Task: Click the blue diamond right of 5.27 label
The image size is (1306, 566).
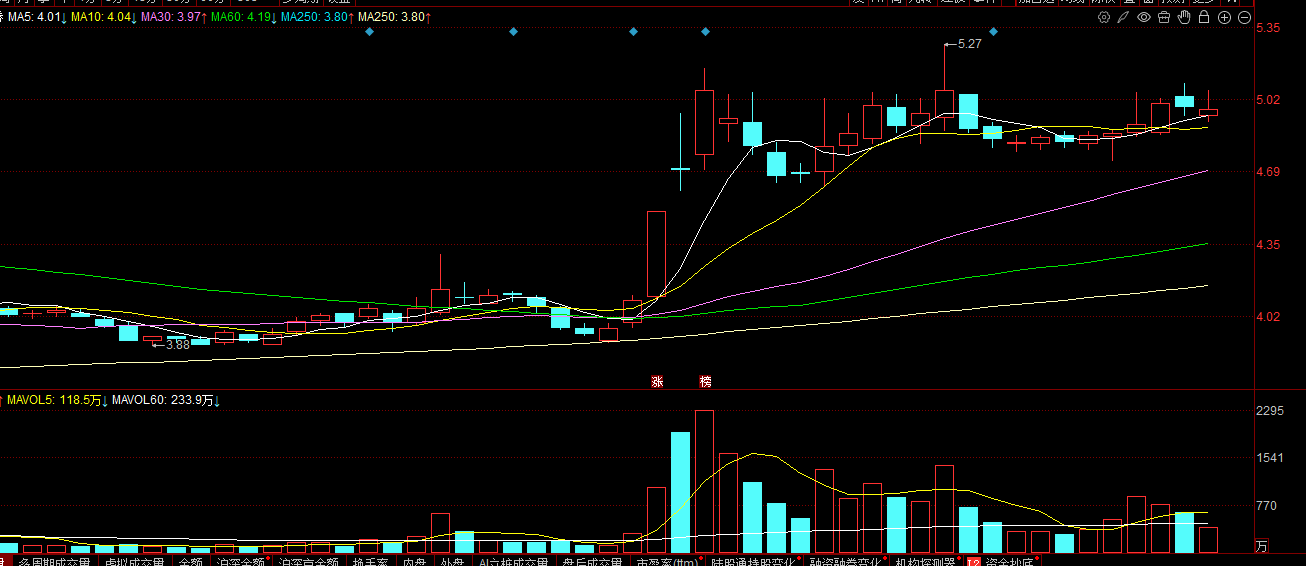Action: (993, 32)
